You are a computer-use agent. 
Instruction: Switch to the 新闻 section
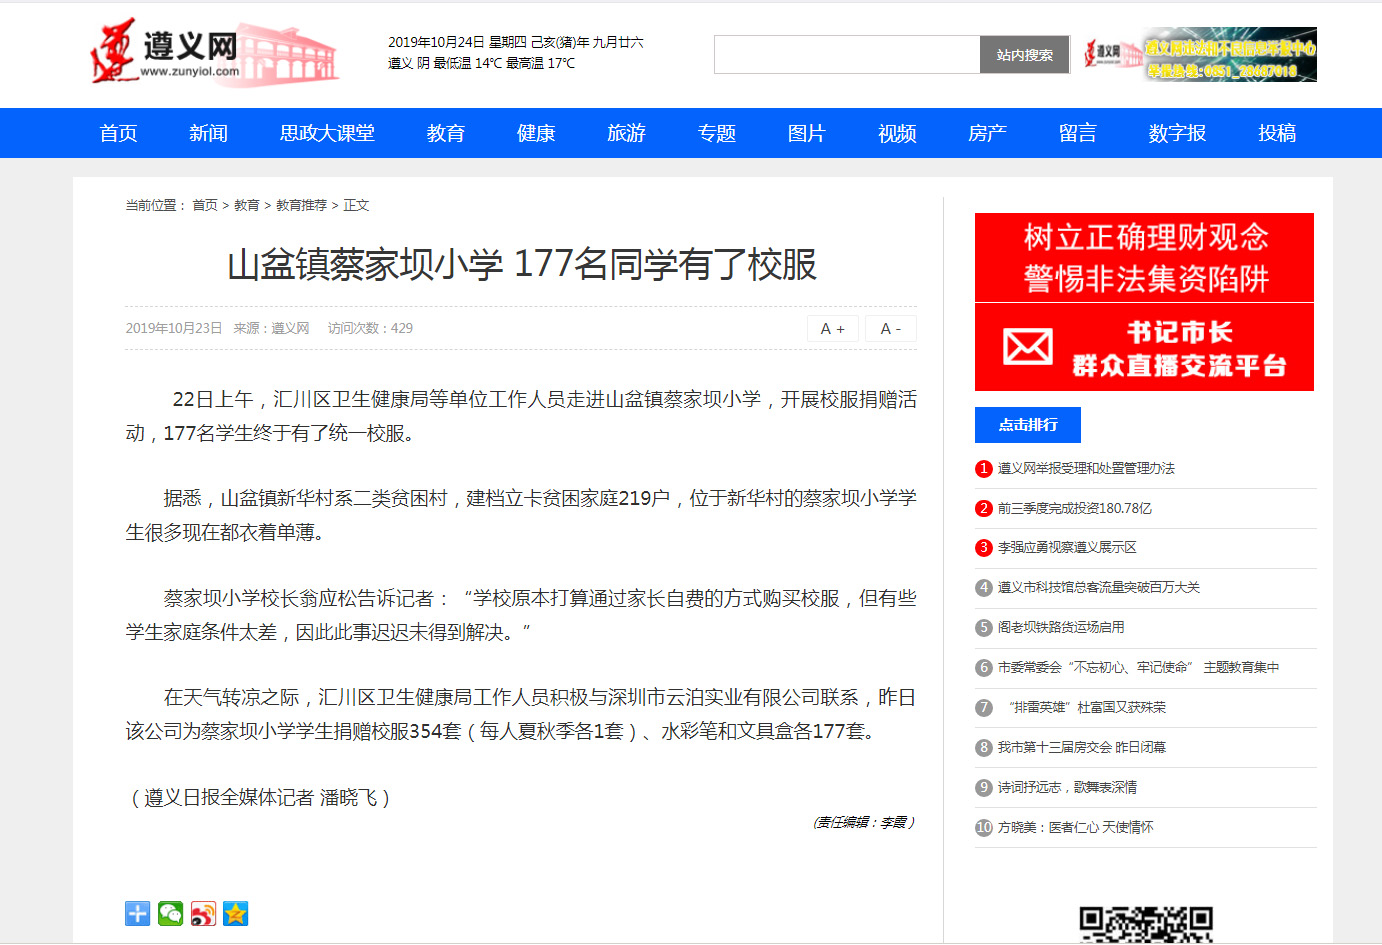click(x=207, y=132)
